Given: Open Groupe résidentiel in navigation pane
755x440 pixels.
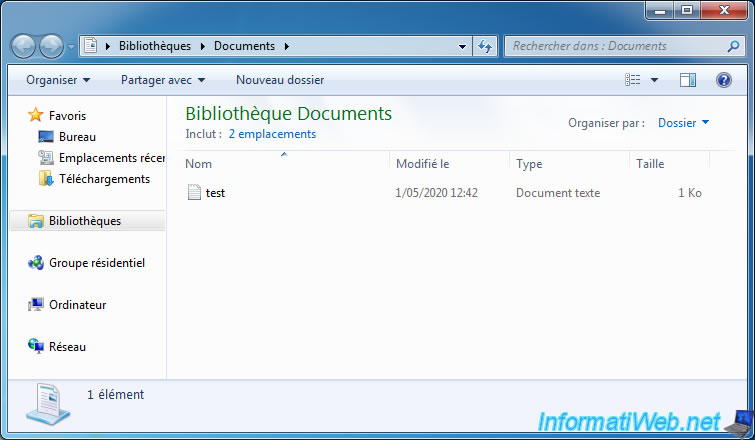Looking at the screenshot, I should click(97, 263).
